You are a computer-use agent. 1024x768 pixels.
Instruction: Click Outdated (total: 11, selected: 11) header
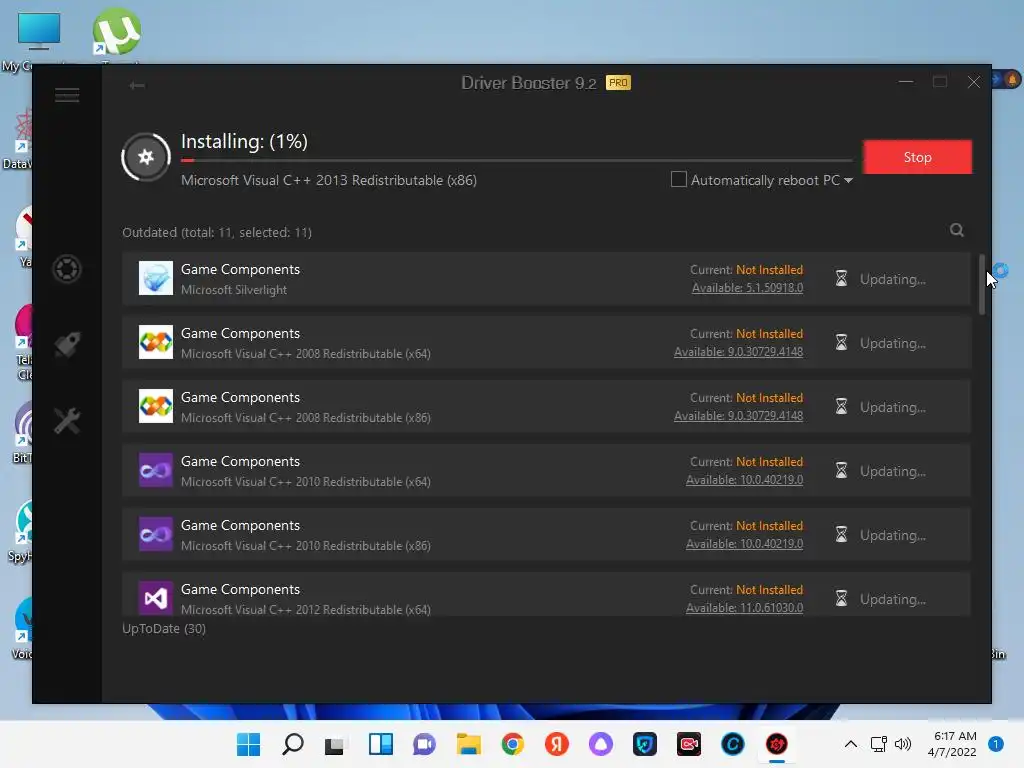point(217,232)
